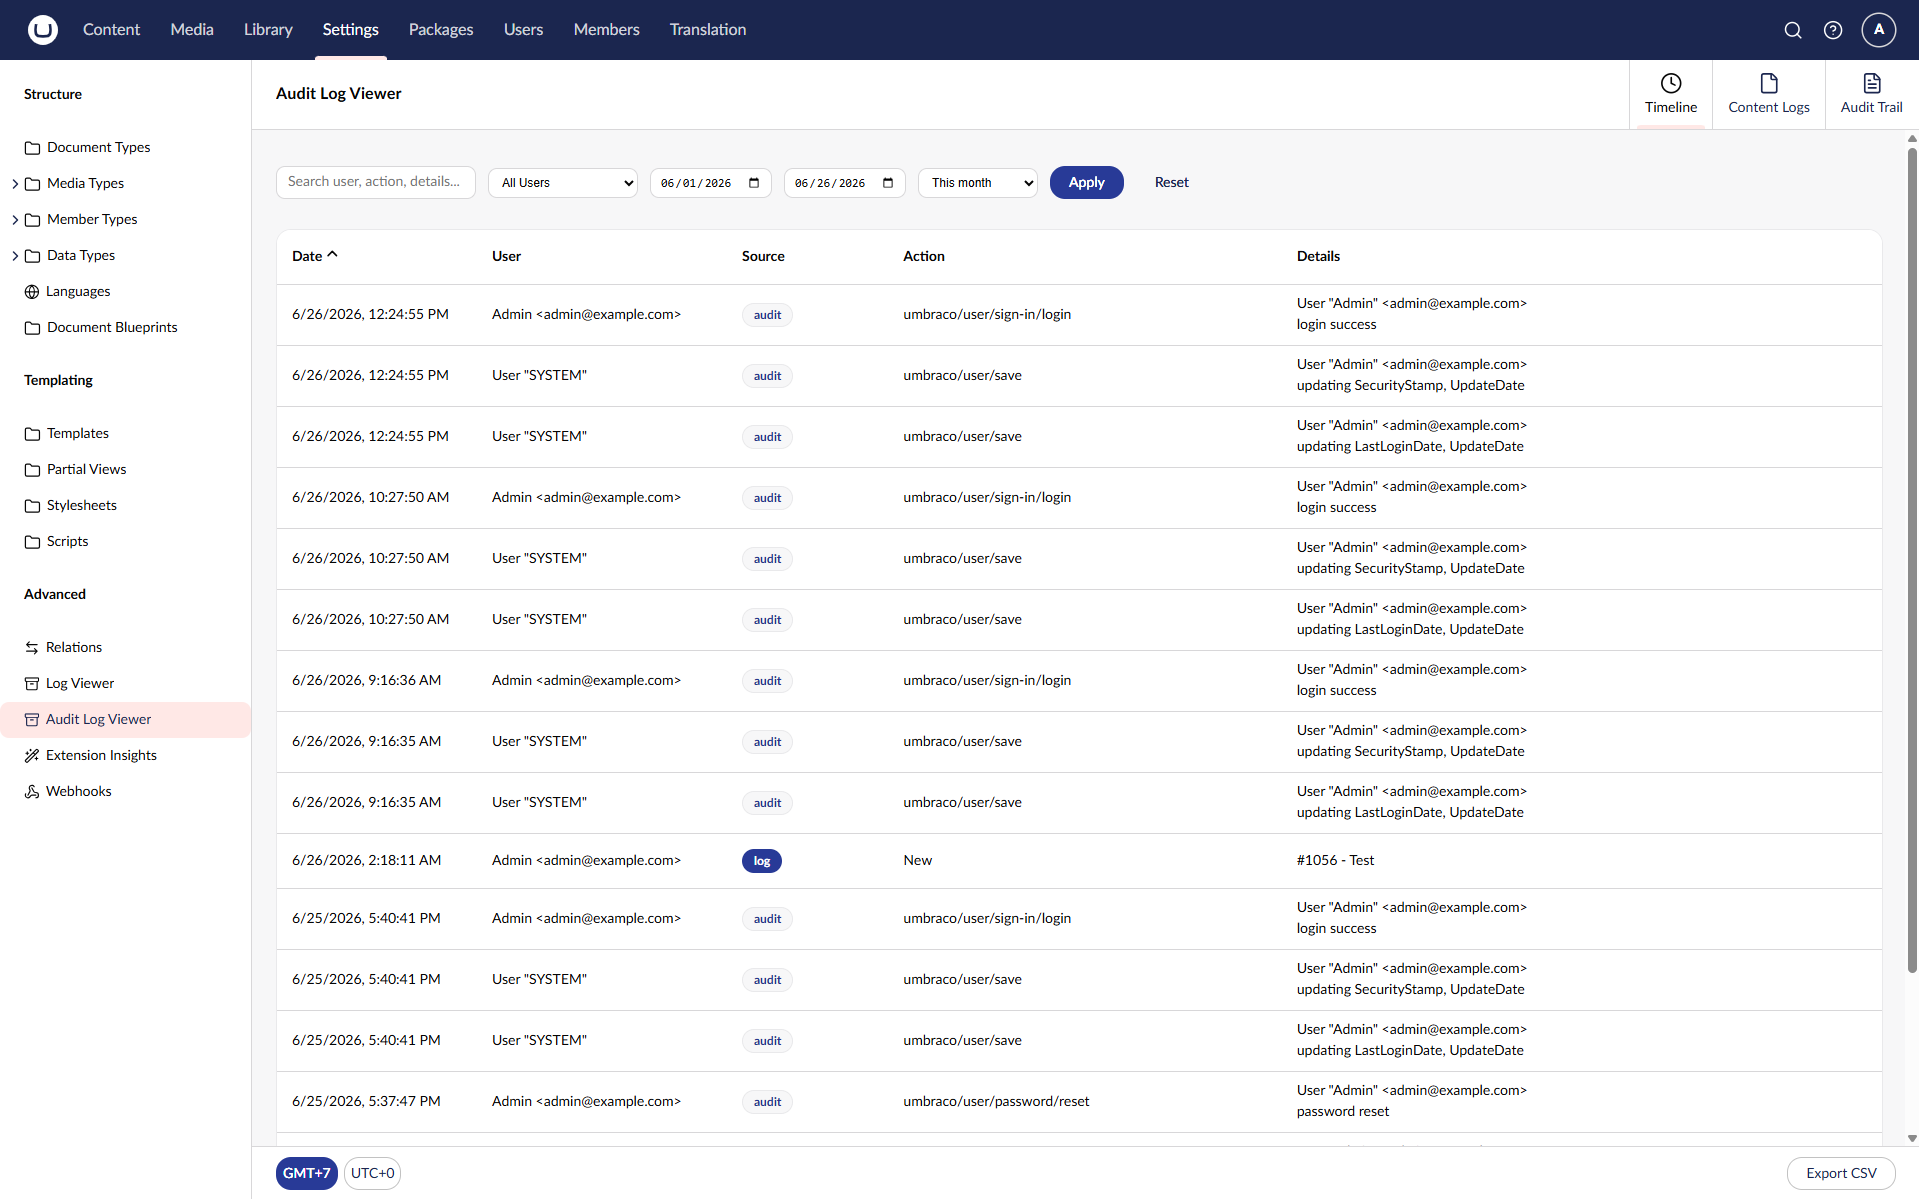The height and width of the screenshot is (1199, 1919).
Task: Click the Partial Views folder icon
Action: (32, 470)
